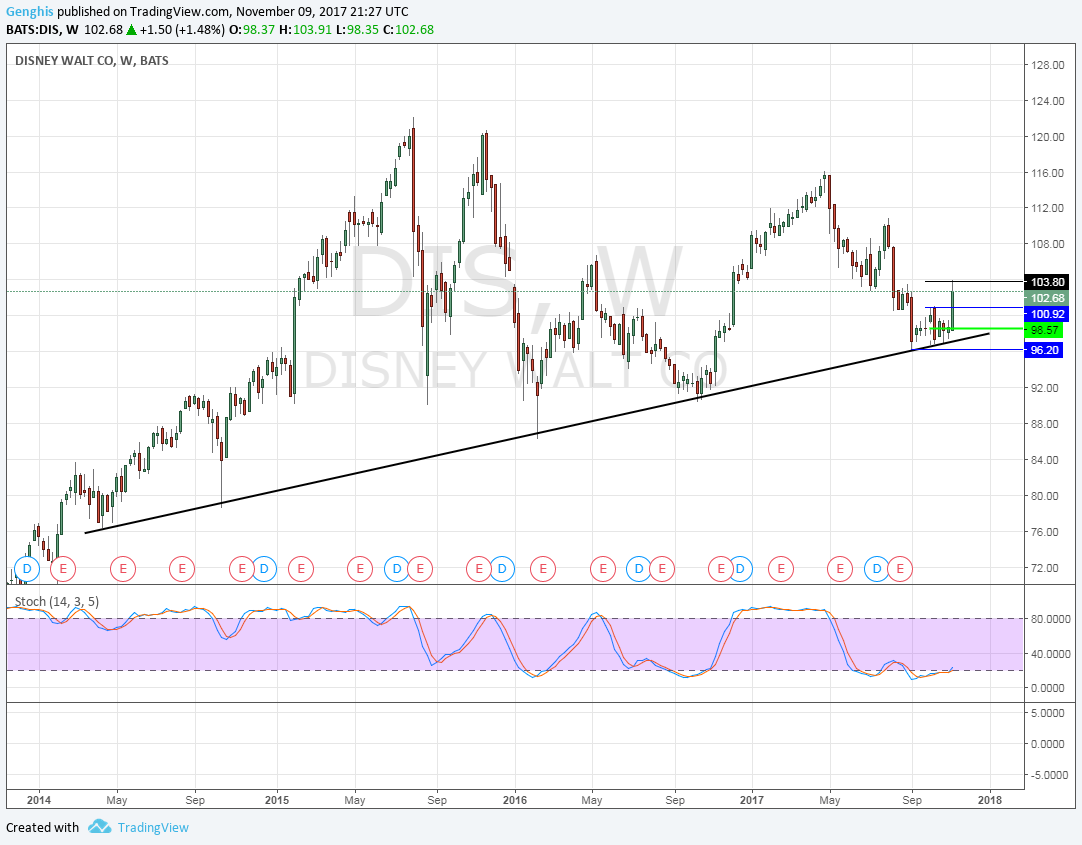Click the high value H:103.91
Screen dimensions: 1082x845
click(305, 30)
